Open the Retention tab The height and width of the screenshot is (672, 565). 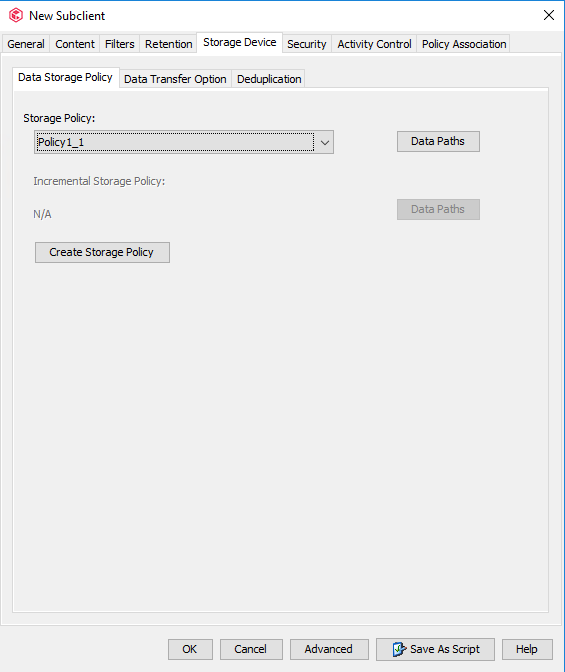[x=168, y=44]
